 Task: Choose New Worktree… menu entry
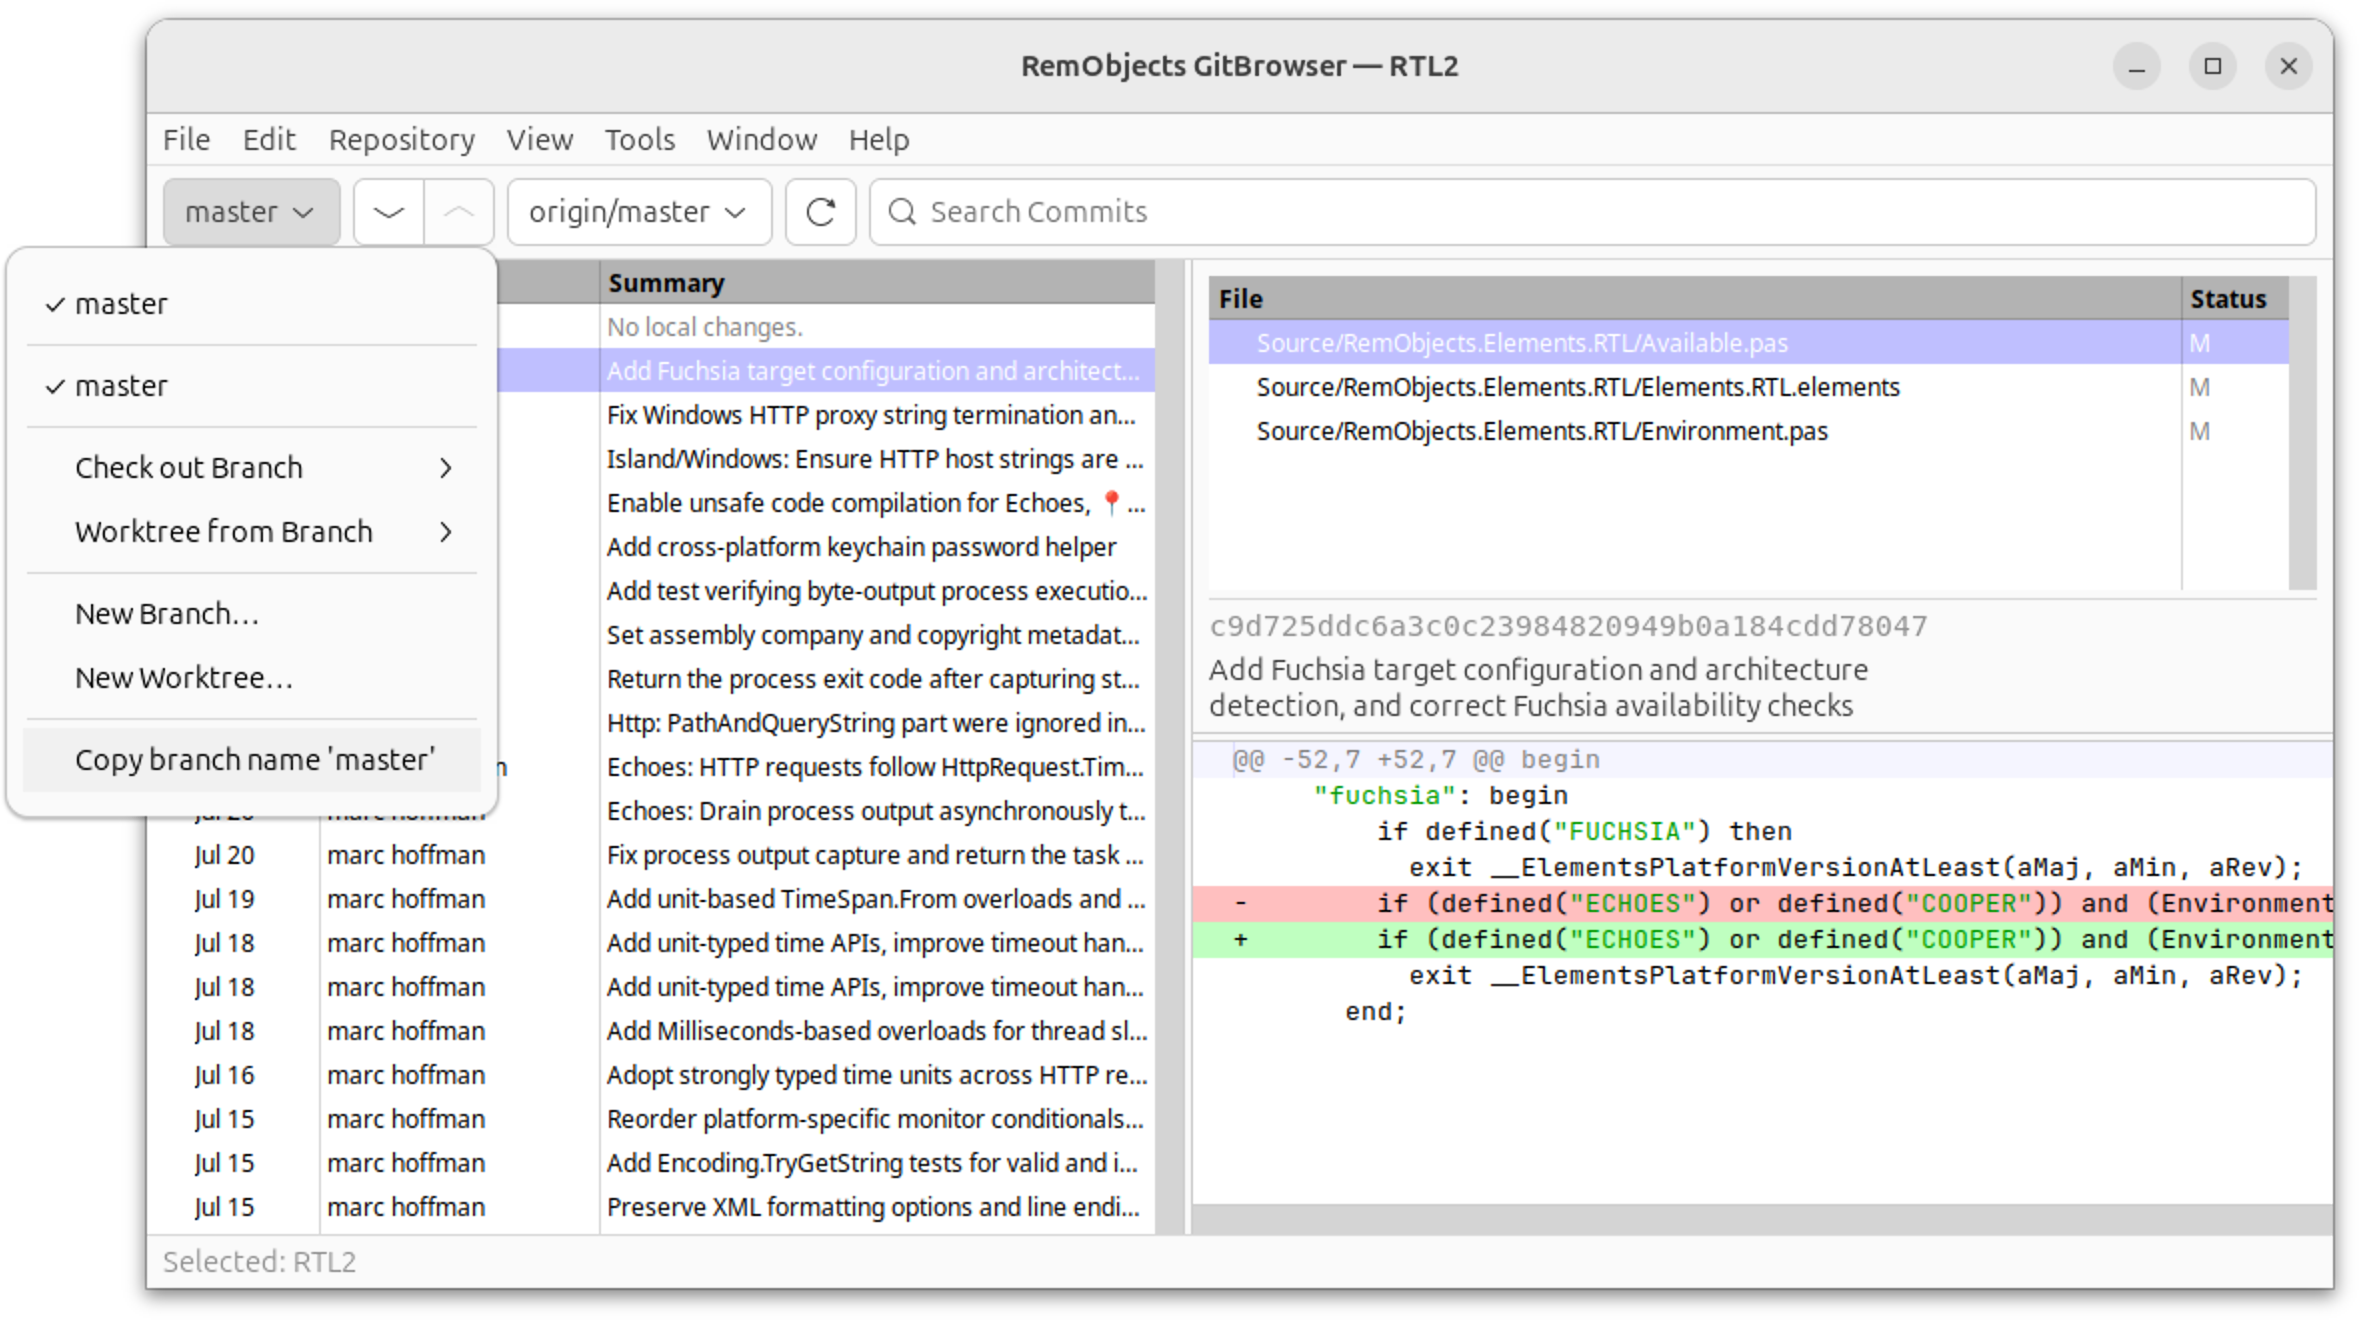point(251,678)
